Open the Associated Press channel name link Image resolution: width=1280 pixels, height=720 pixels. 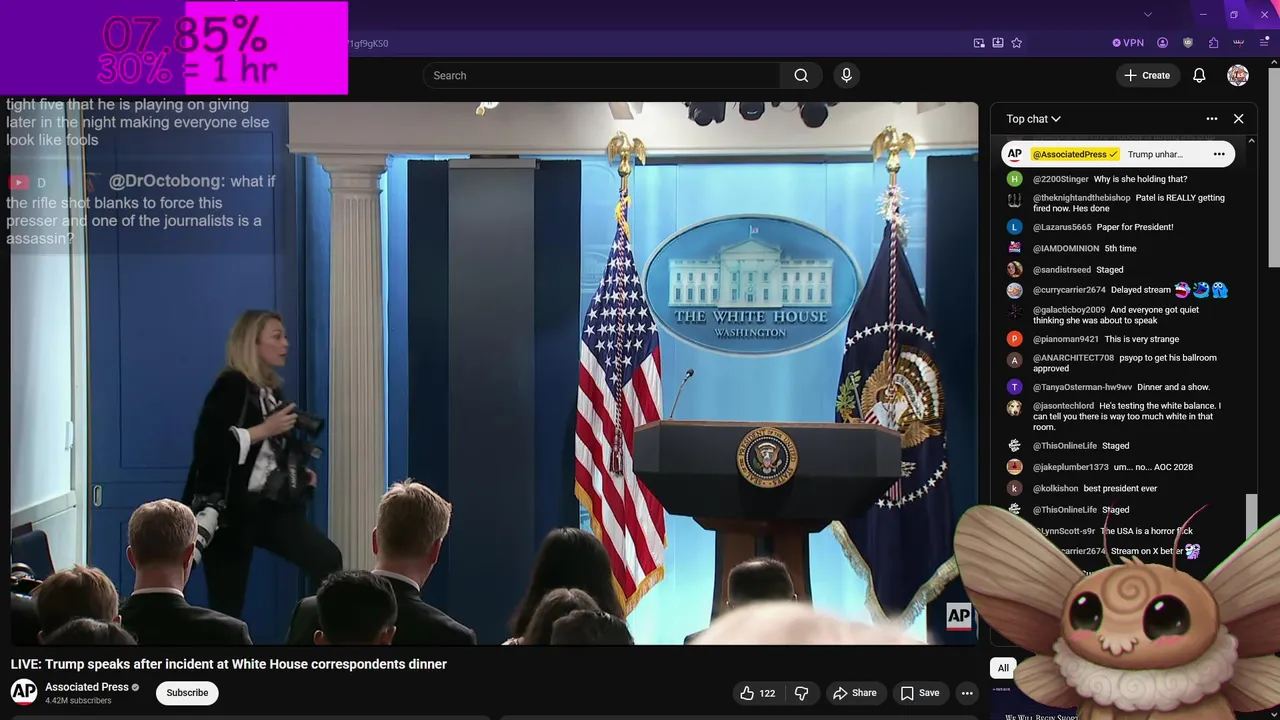tap(87, 687)
